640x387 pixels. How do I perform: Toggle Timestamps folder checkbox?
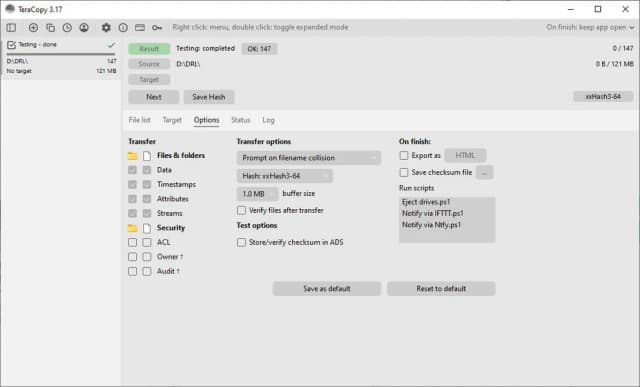pyautogui.click(x=132, y=185)
